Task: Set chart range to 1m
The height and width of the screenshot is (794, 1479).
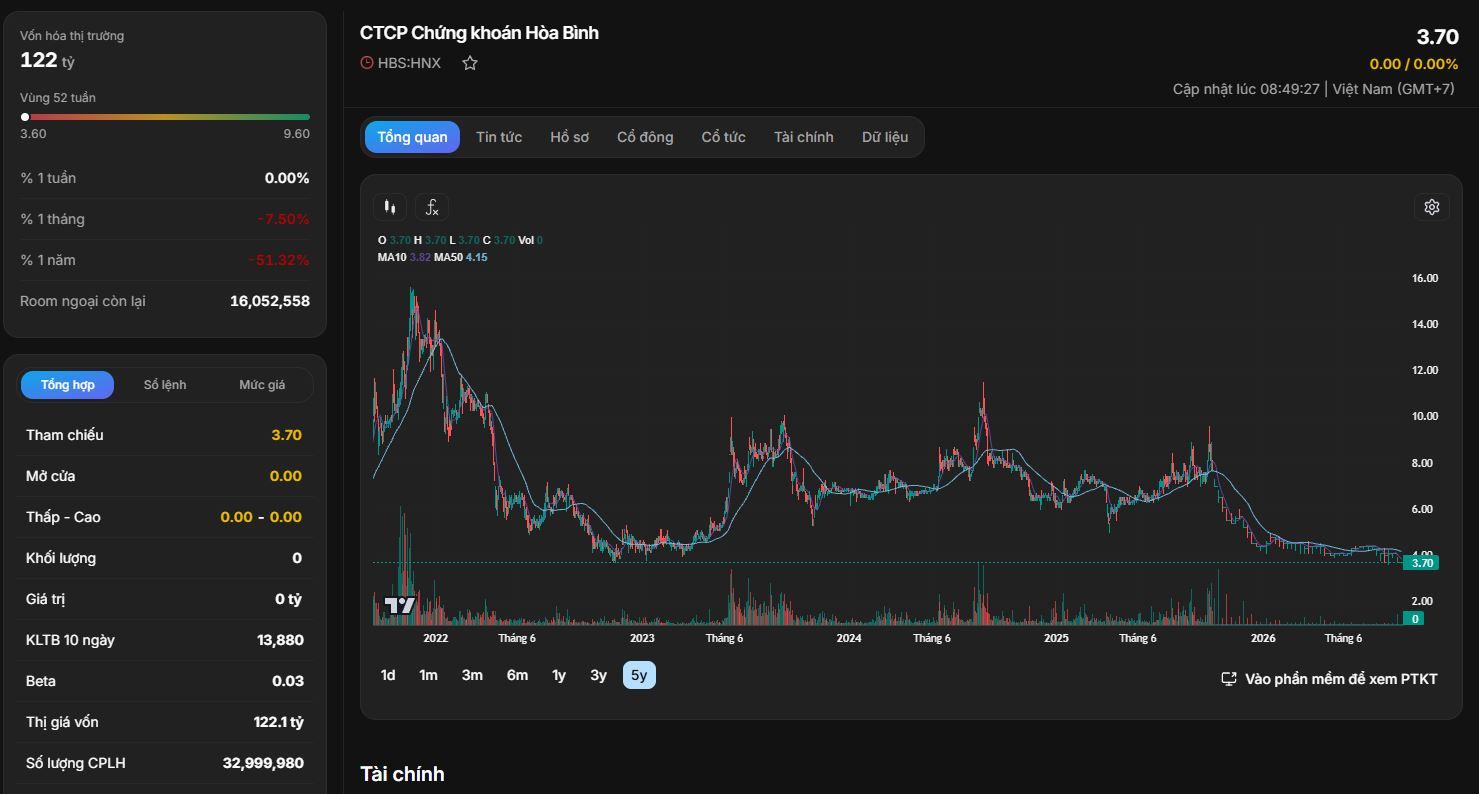Action: tap(428, 676)
